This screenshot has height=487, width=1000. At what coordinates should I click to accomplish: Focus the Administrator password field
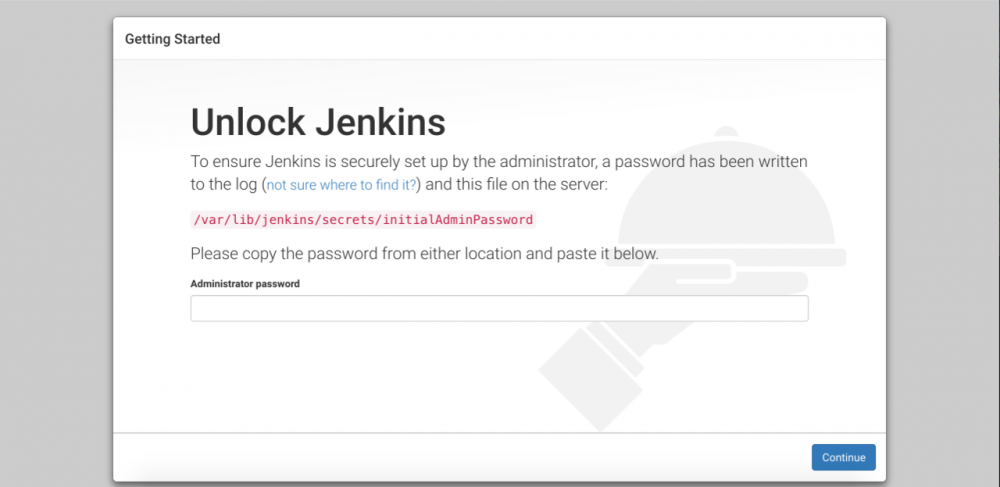click(x=499, y=309)
